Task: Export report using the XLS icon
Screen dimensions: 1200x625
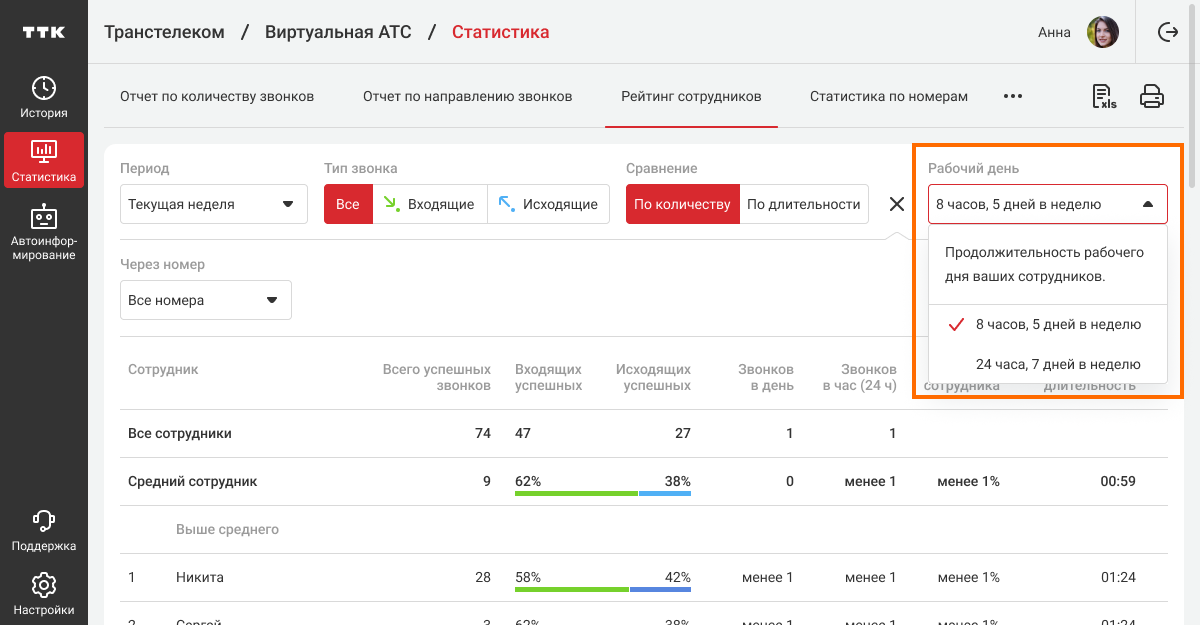Action: coord(1104,97)
